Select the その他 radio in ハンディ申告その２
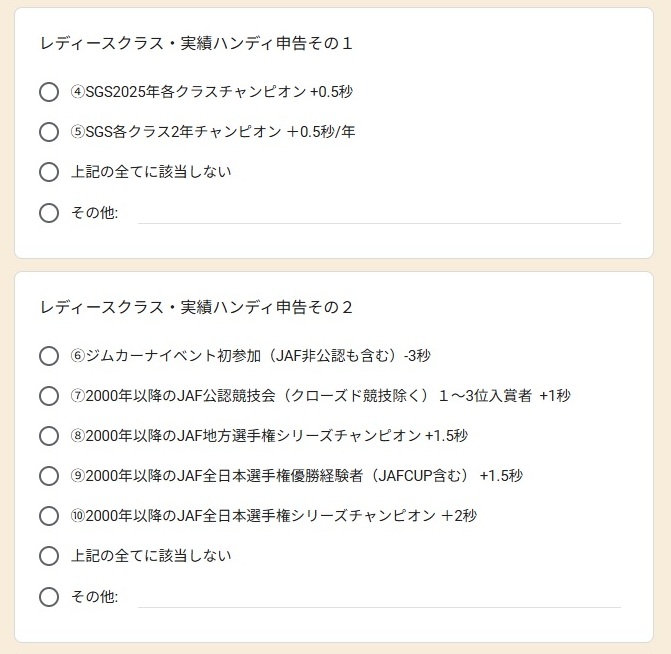 (x=49, y=597)
